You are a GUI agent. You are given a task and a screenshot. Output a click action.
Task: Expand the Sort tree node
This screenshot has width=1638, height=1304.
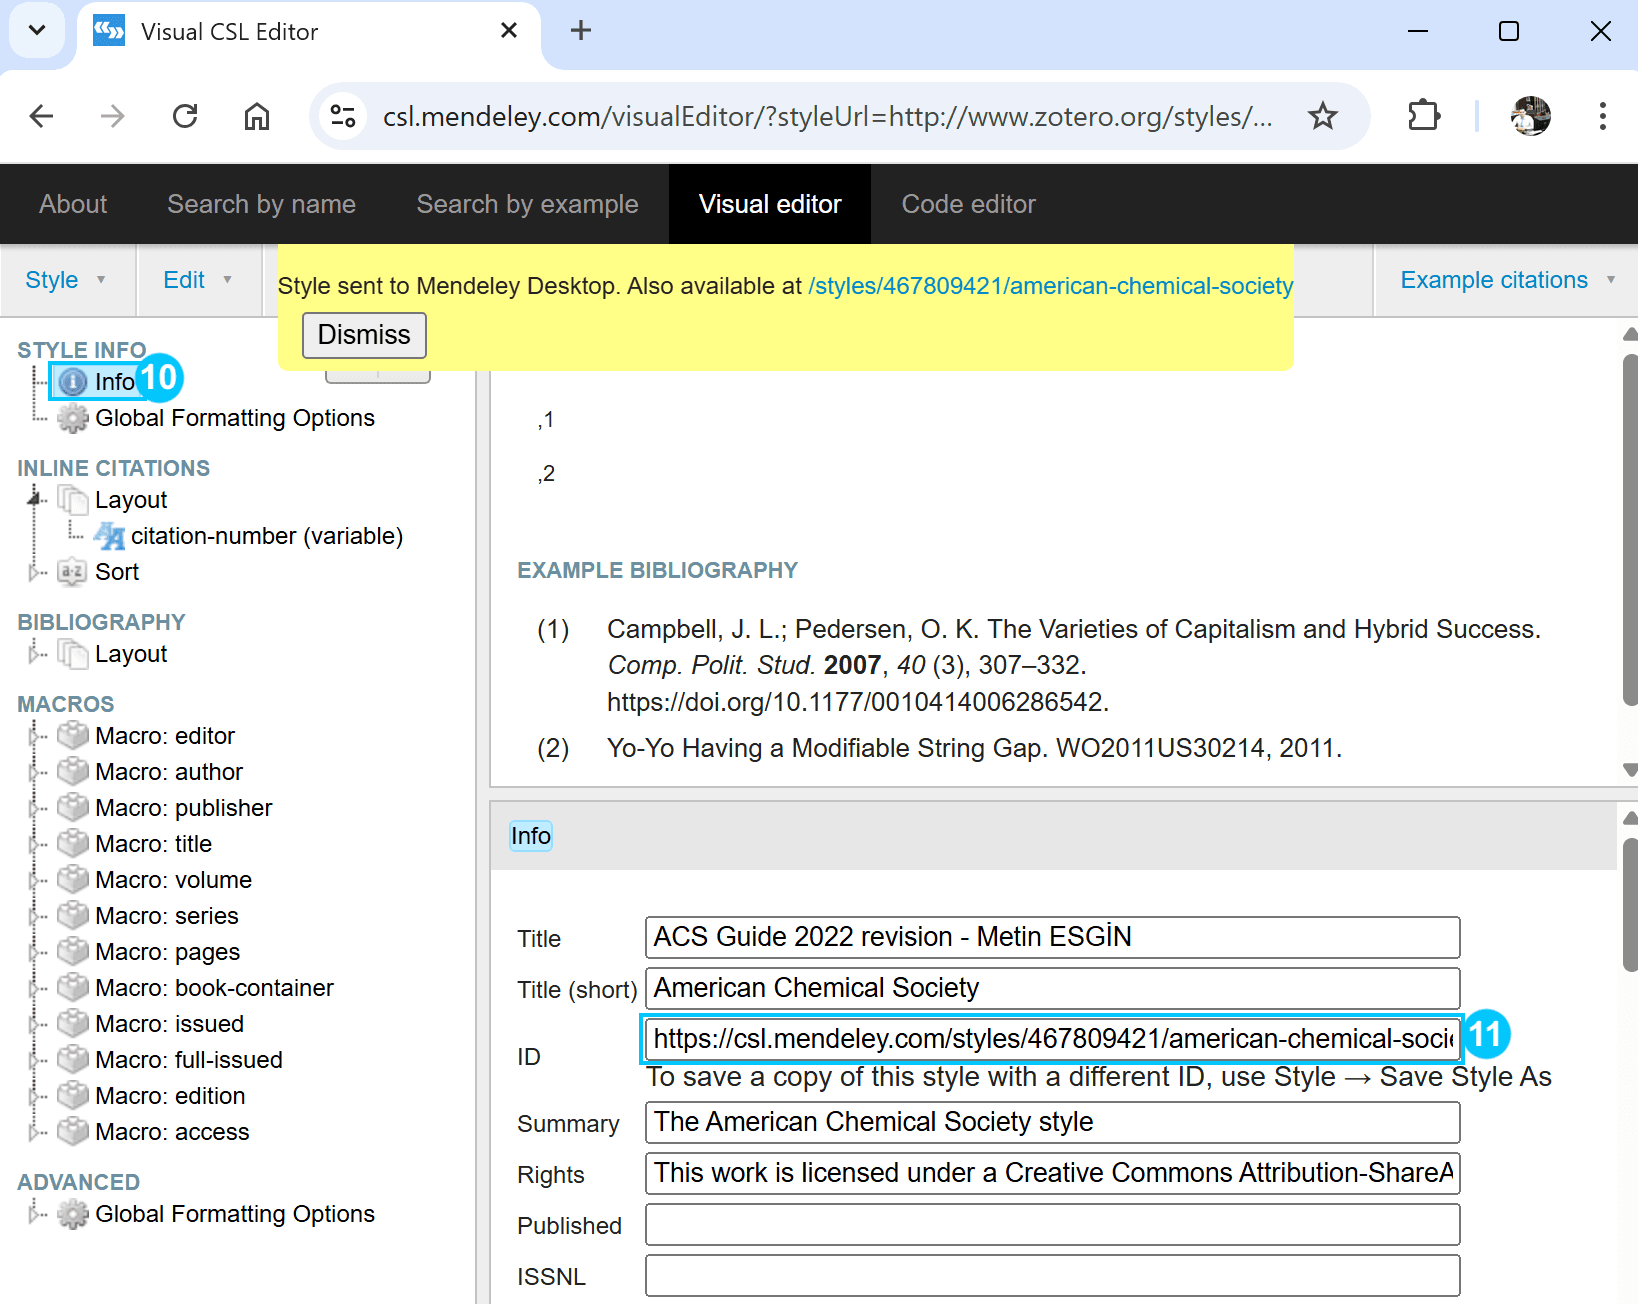[35, 572]
